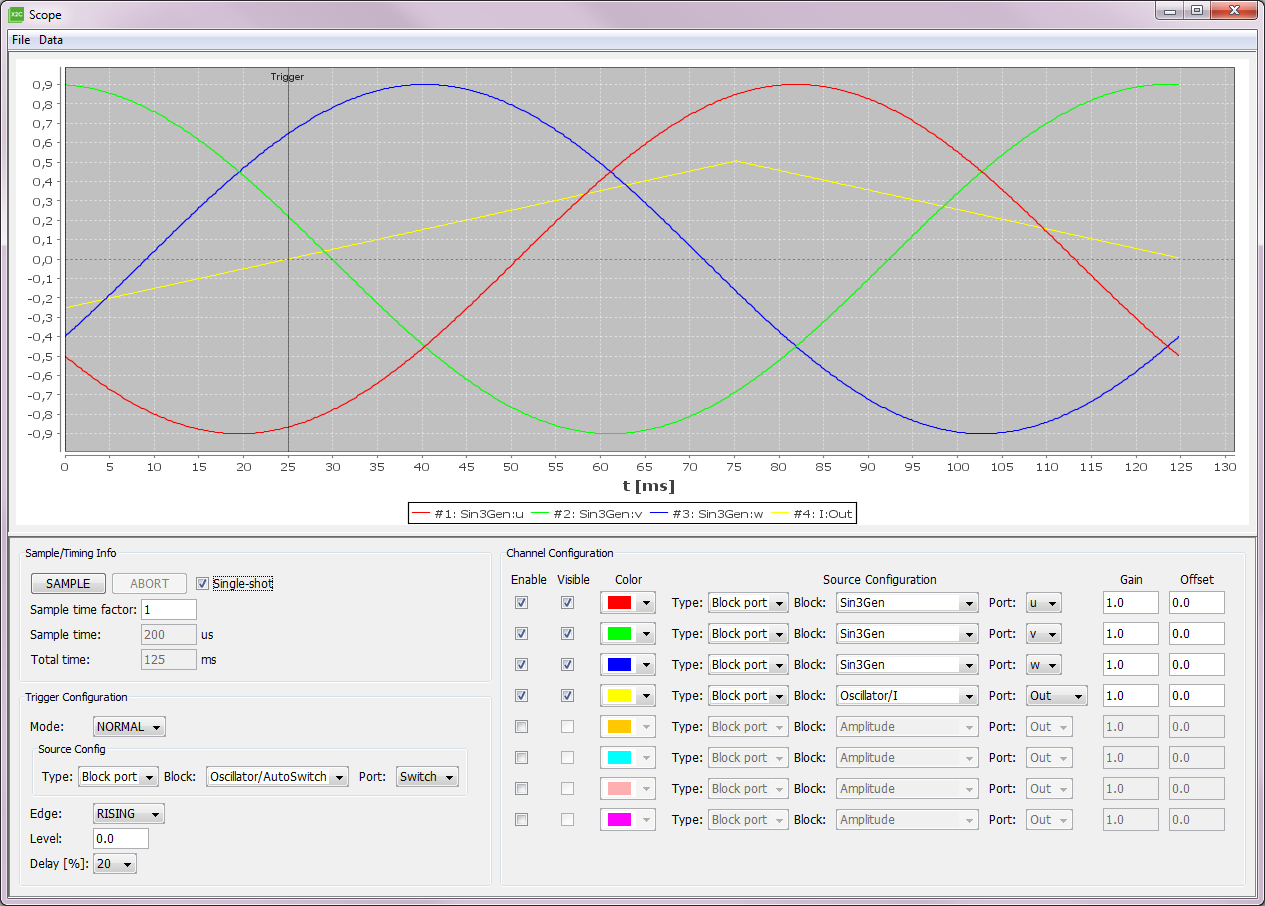Open the trigger Mode NORMAL dropdown
Image resolution: width=1265 pixels, height=906 pixels.
(x=130, y=727)
